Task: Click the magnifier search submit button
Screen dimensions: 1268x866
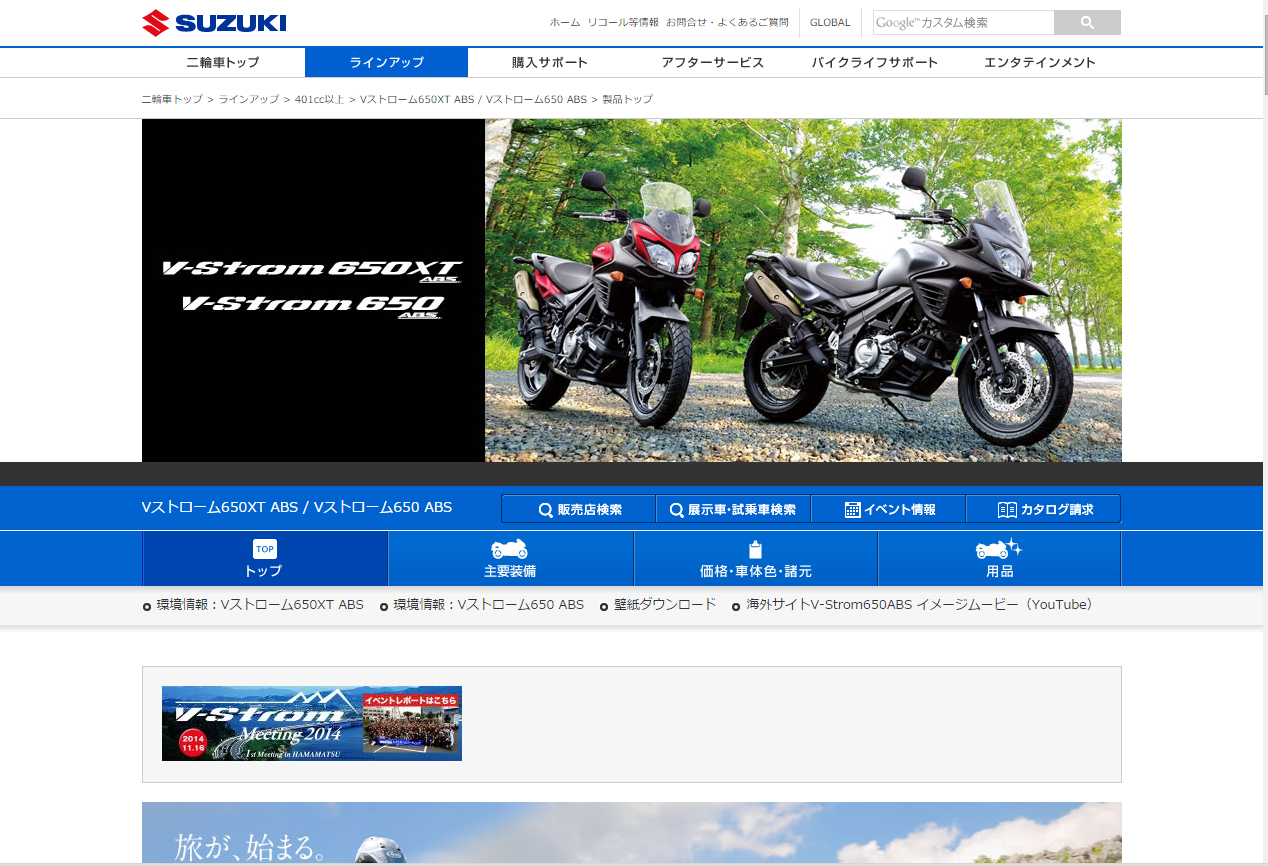Action: 1087,22
